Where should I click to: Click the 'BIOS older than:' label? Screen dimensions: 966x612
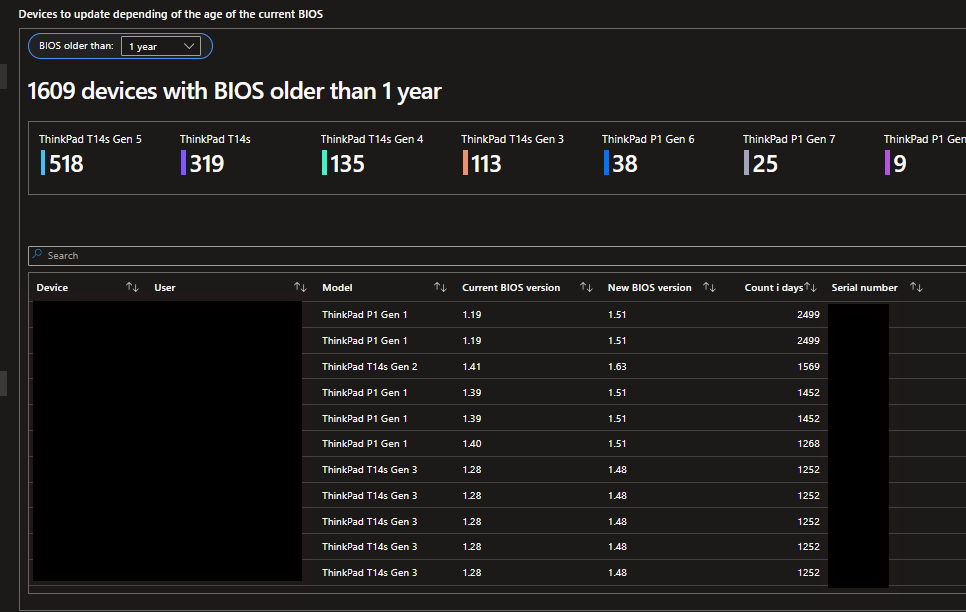[x=76, y=46]
